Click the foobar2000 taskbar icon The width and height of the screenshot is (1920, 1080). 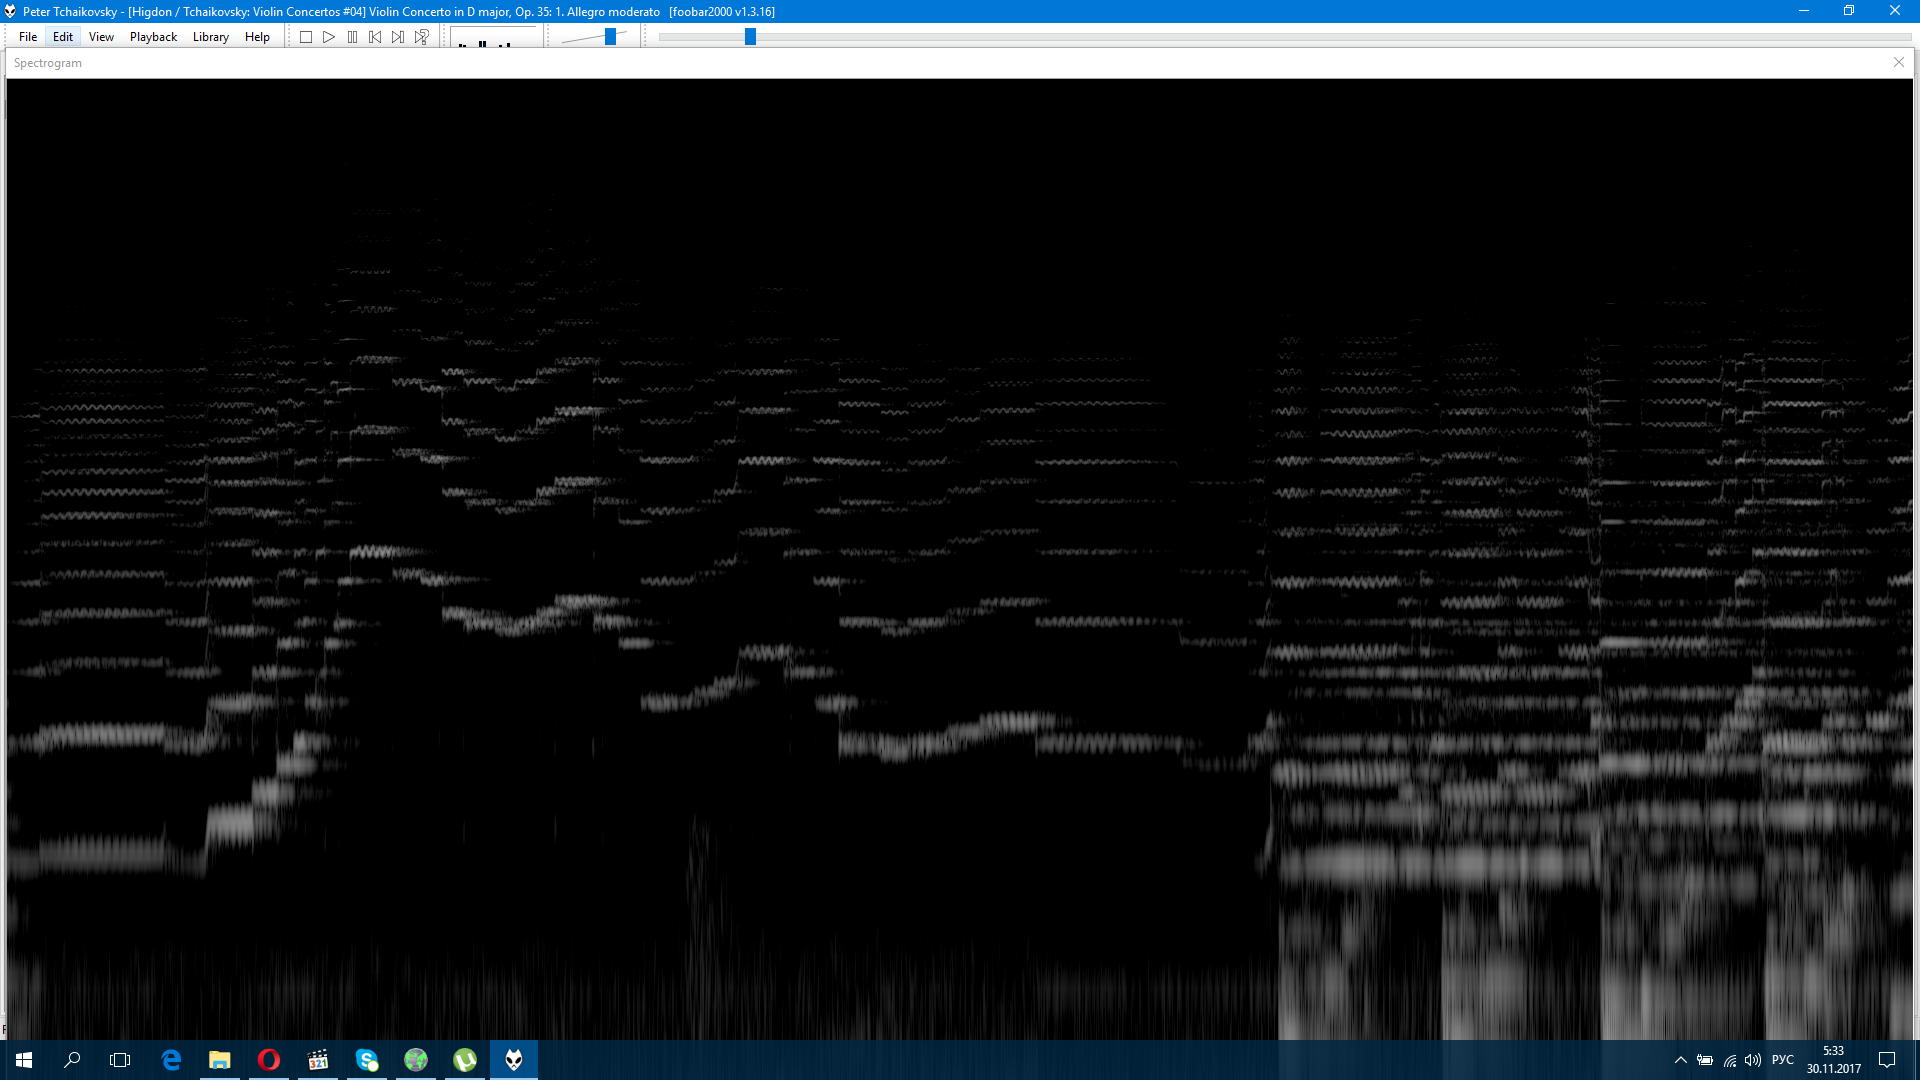(x=514, y=1060)
